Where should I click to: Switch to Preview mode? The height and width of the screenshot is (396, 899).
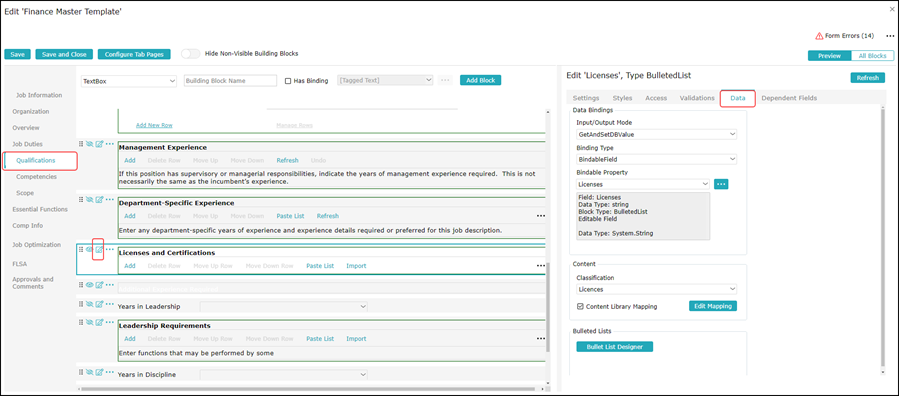coord(829,56)
